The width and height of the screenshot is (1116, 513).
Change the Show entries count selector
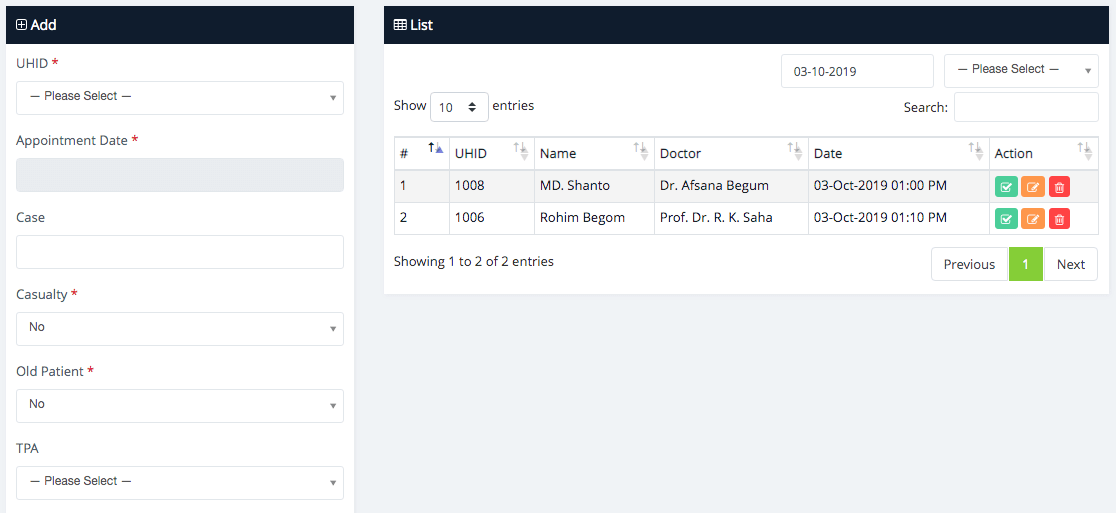(x=459, y=107)
